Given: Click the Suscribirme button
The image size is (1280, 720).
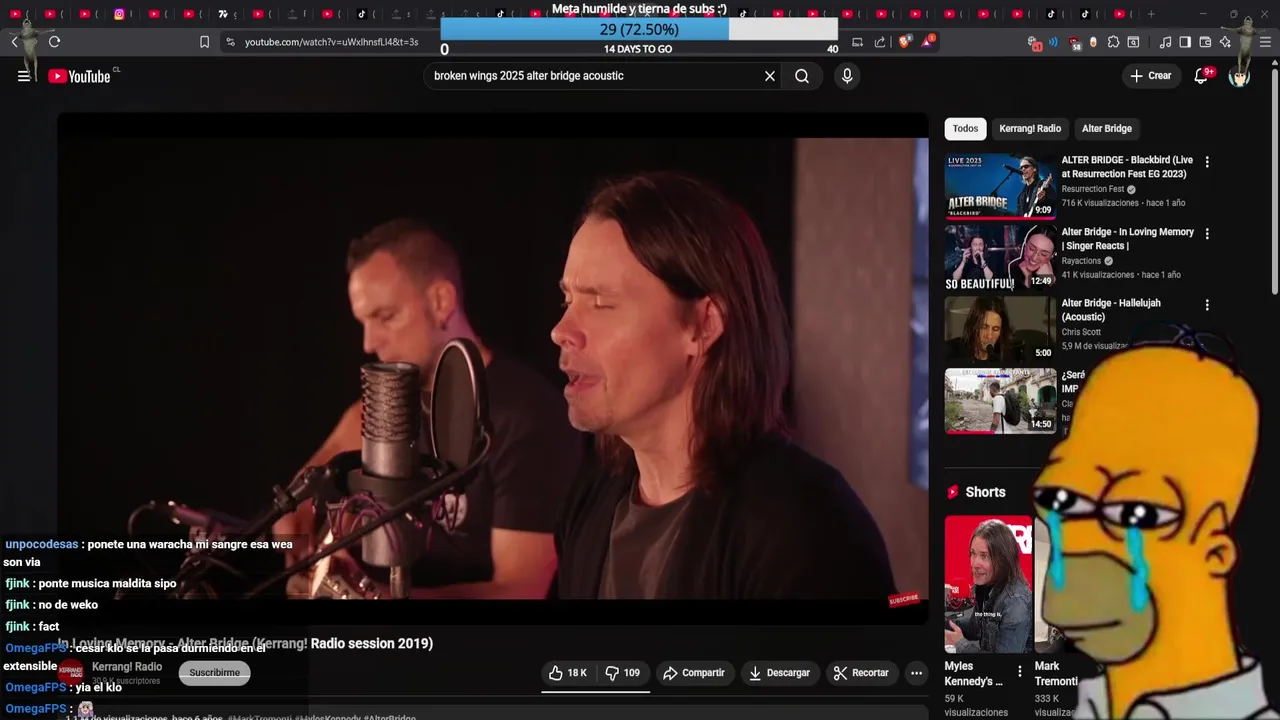Looking at the screenshot, I should coord(214,673).
